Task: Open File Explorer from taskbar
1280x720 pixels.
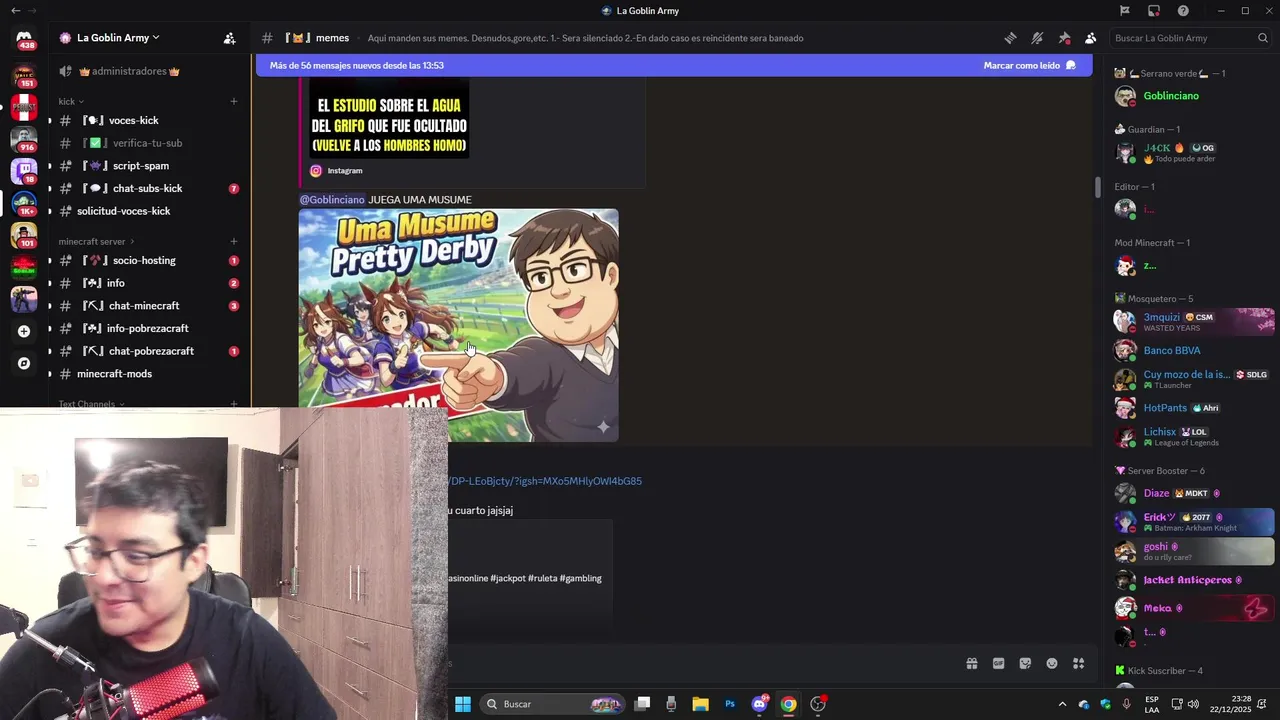Action: 700,704
